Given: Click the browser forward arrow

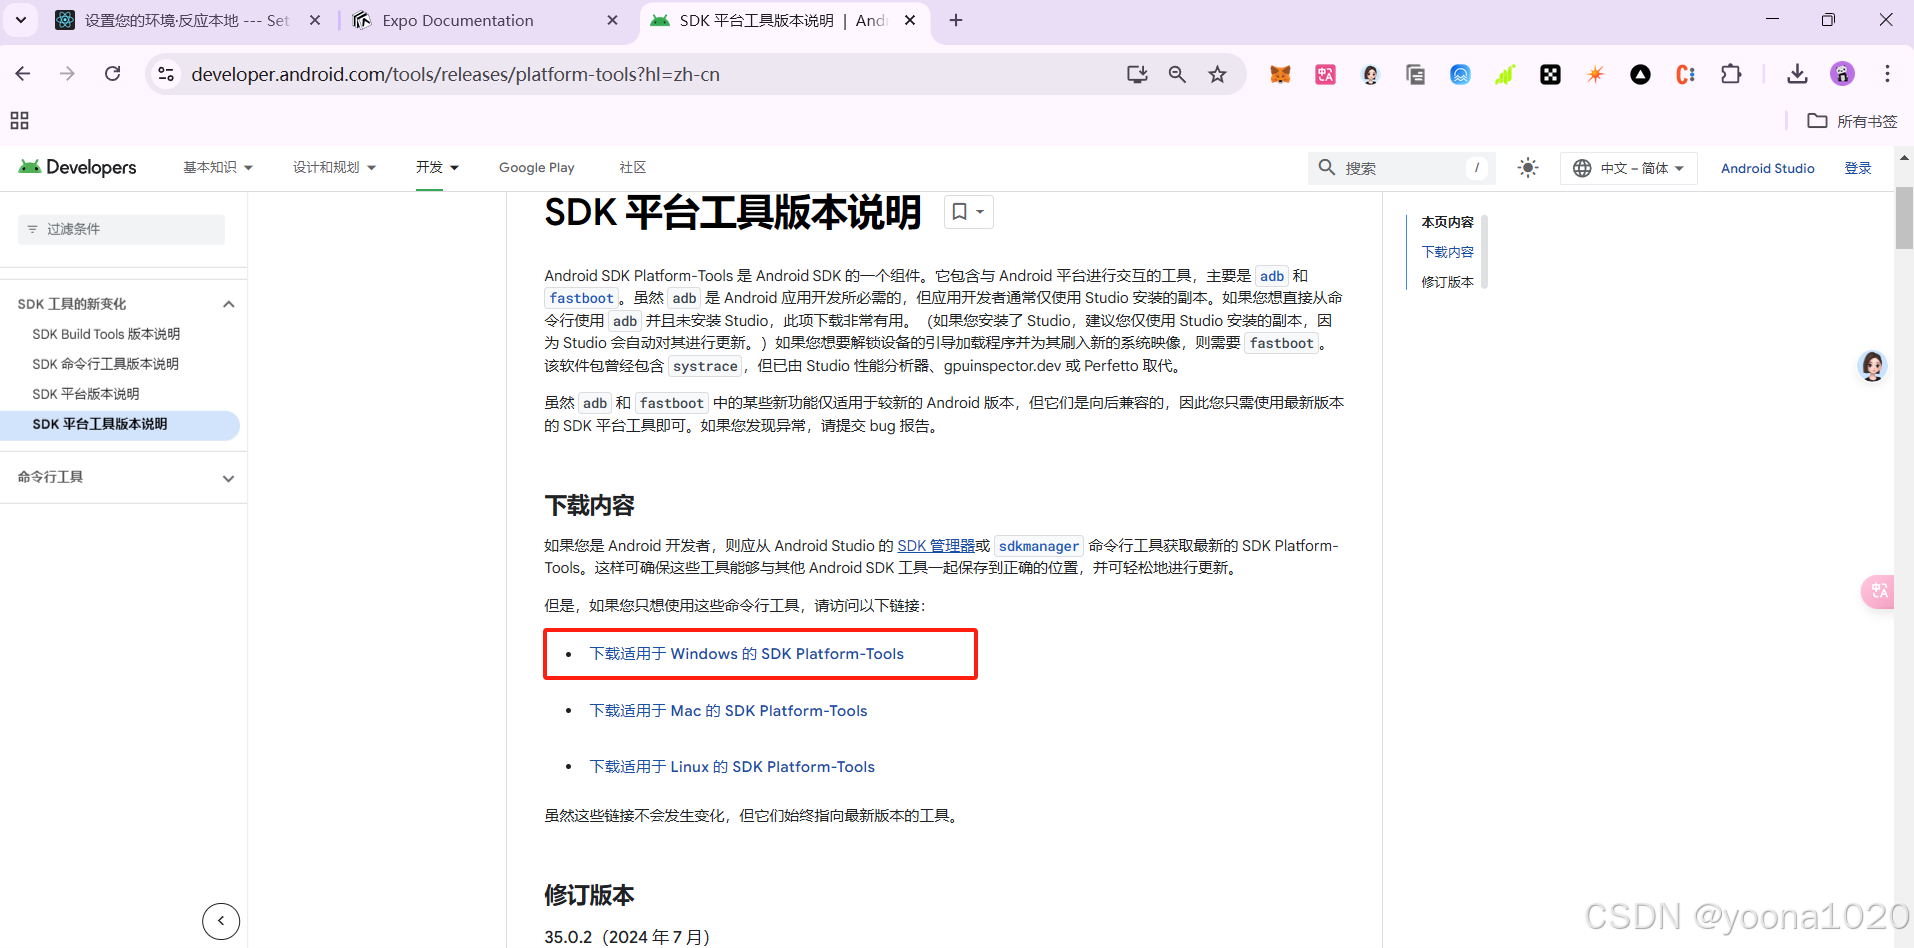Looking at the screenshot, I should tap(67, 74).
